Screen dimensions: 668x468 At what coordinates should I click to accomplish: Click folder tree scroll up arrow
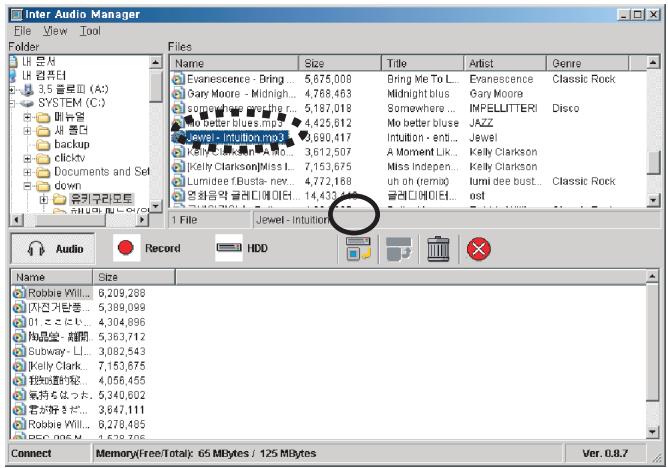point(156,62)
